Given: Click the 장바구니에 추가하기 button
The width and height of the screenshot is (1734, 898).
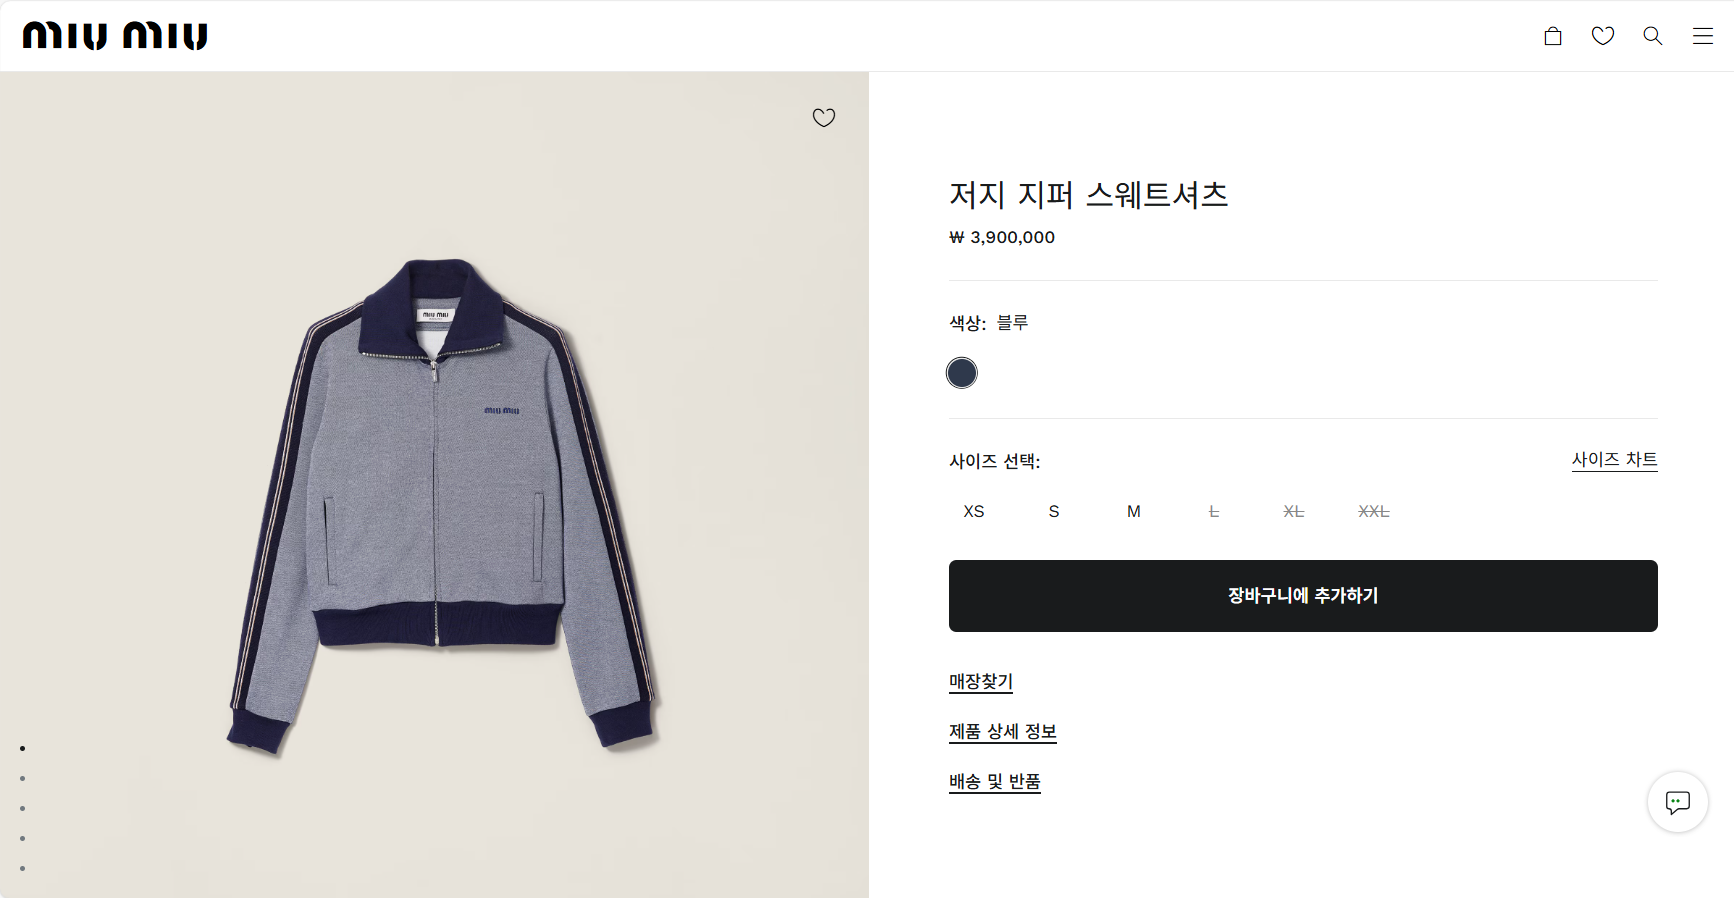Looking at the screenshot, I should (x=1303, y=596).
